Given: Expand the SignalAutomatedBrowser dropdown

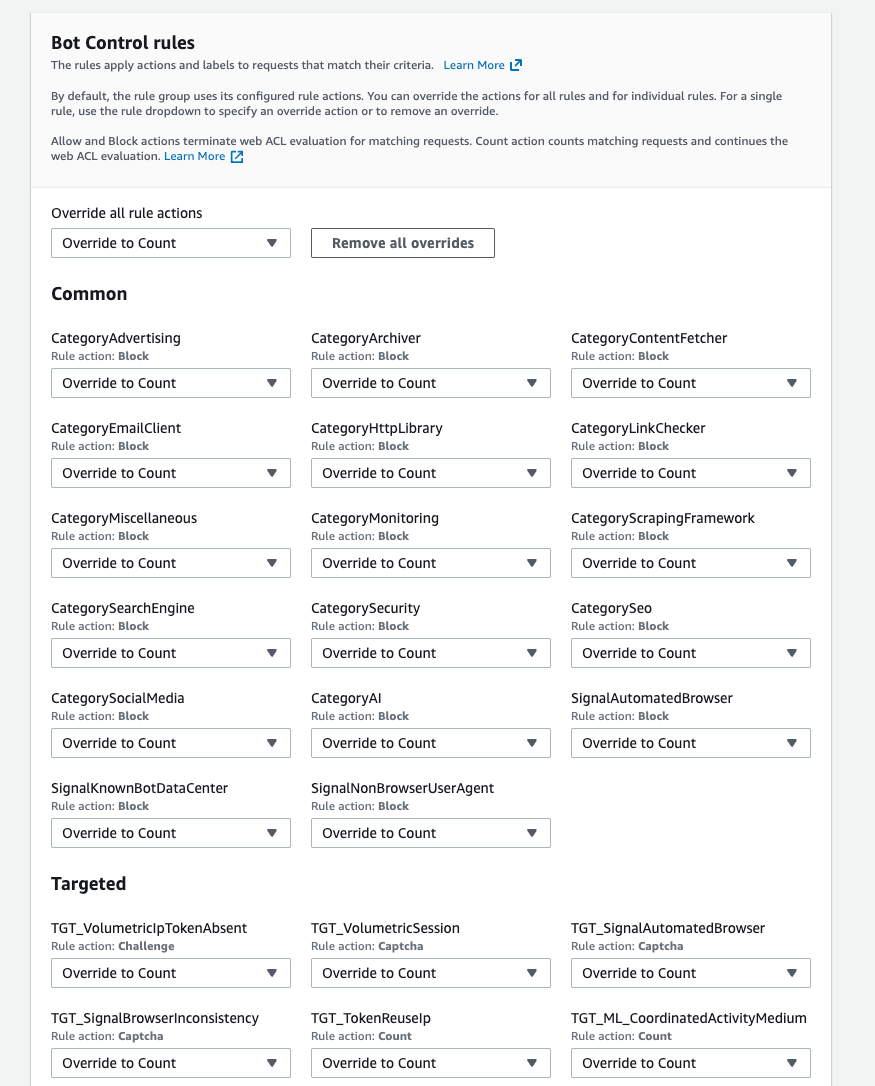Looking at the screenshot, I should pos(690,742).
